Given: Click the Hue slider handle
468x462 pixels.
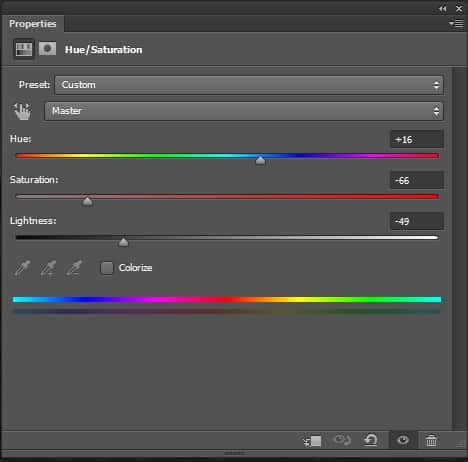Looking at the screenshot, I should tap(260, 161).
